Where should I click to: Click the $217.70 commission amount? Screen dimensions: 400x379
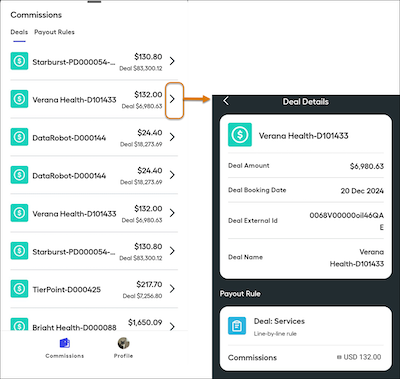tap(149, 284)
